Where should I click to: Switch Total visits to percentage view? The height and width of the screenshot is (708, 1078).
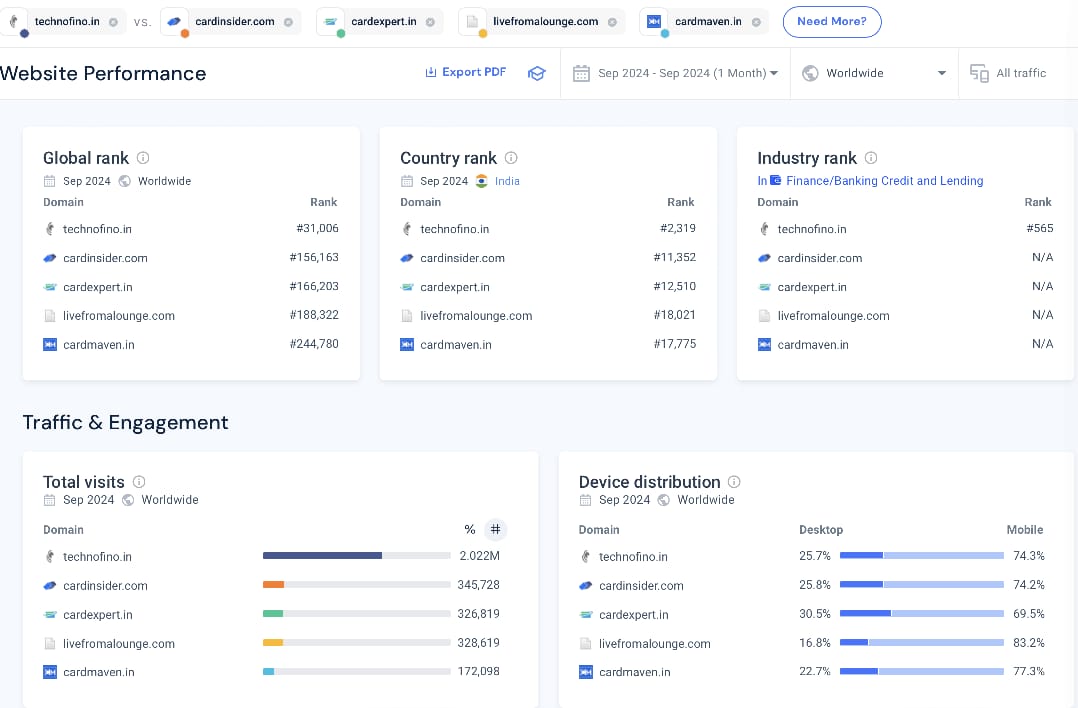[470, 529]
